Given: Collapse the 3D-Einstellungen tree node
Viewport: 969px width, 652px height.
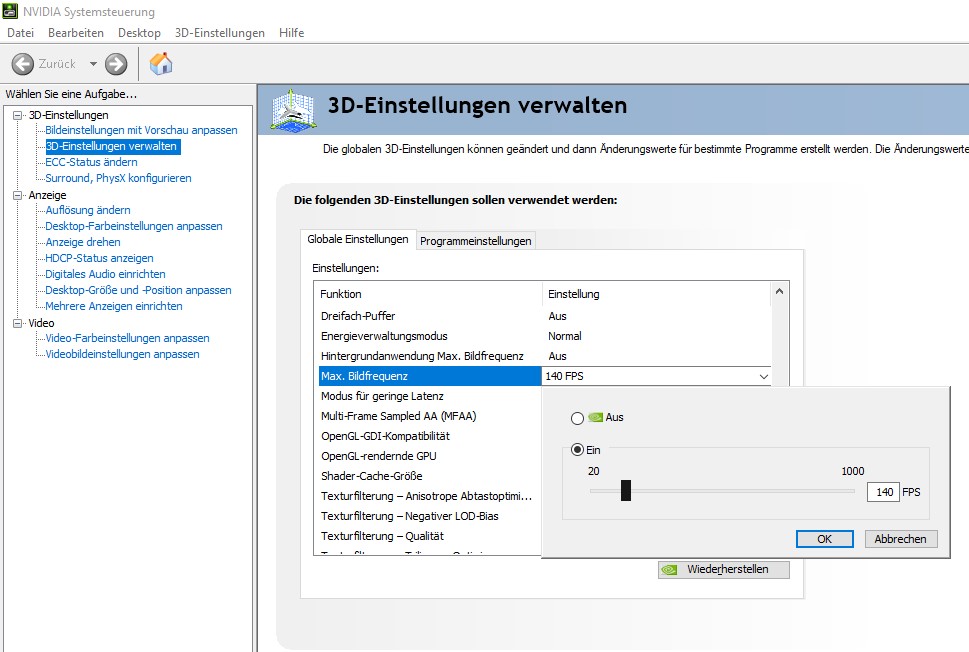Looking at the screenshot, I should 17,115.
